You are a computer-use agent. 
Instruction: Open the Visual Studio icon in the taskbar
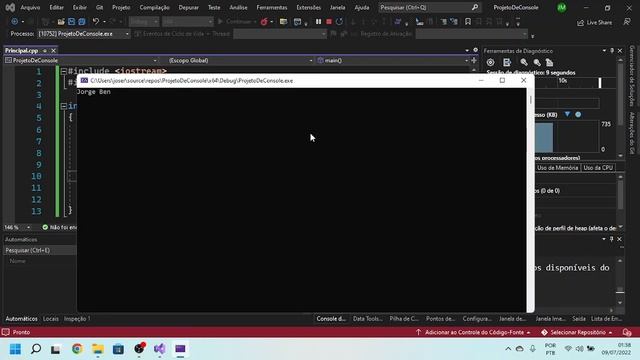[x=160, y=349]
